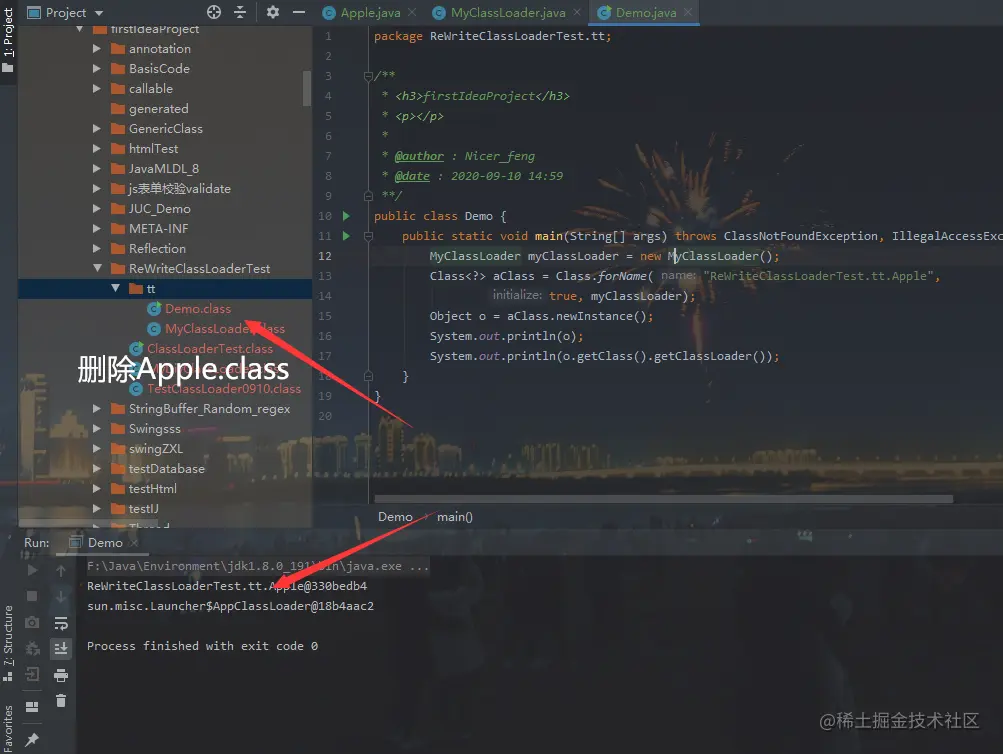1003x754 pixels.
Task: Click the java.exe command line in console
Action: 258,566
